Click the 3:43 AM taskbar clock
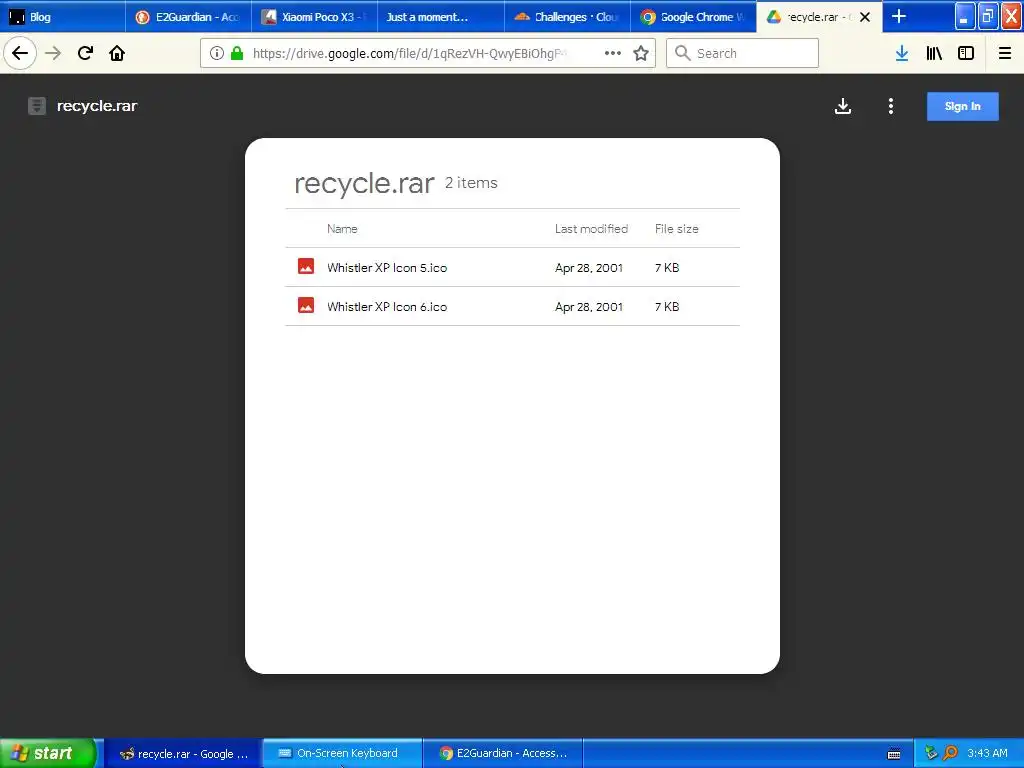This screenshot has width=1024, height=768. tap(987, 753)
